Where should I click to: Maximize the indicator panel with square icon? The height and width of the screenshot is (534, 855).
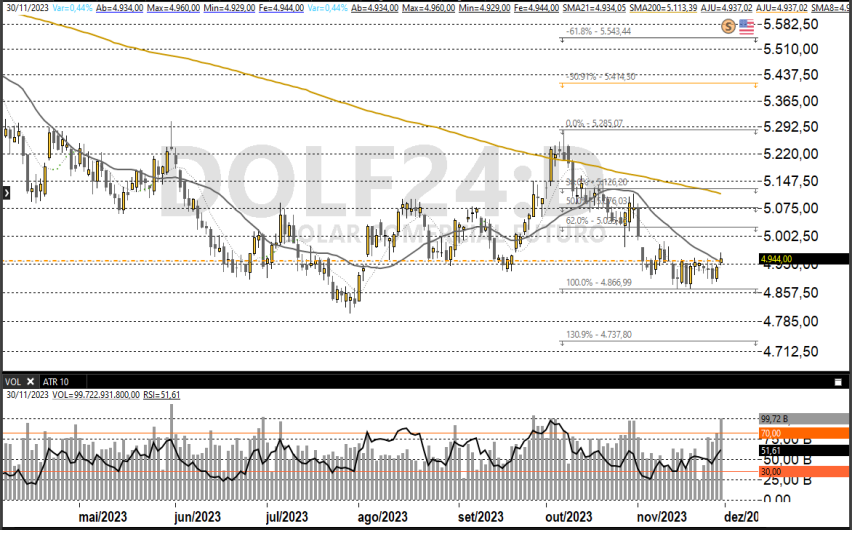pos(837,382)
